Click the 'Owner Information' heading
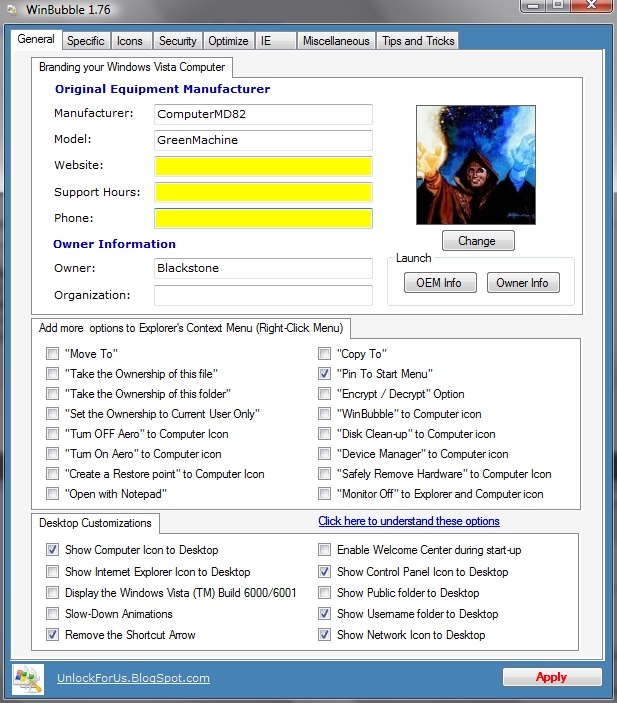Viewport: 617px width, 703px height. (x=114, y=244)
